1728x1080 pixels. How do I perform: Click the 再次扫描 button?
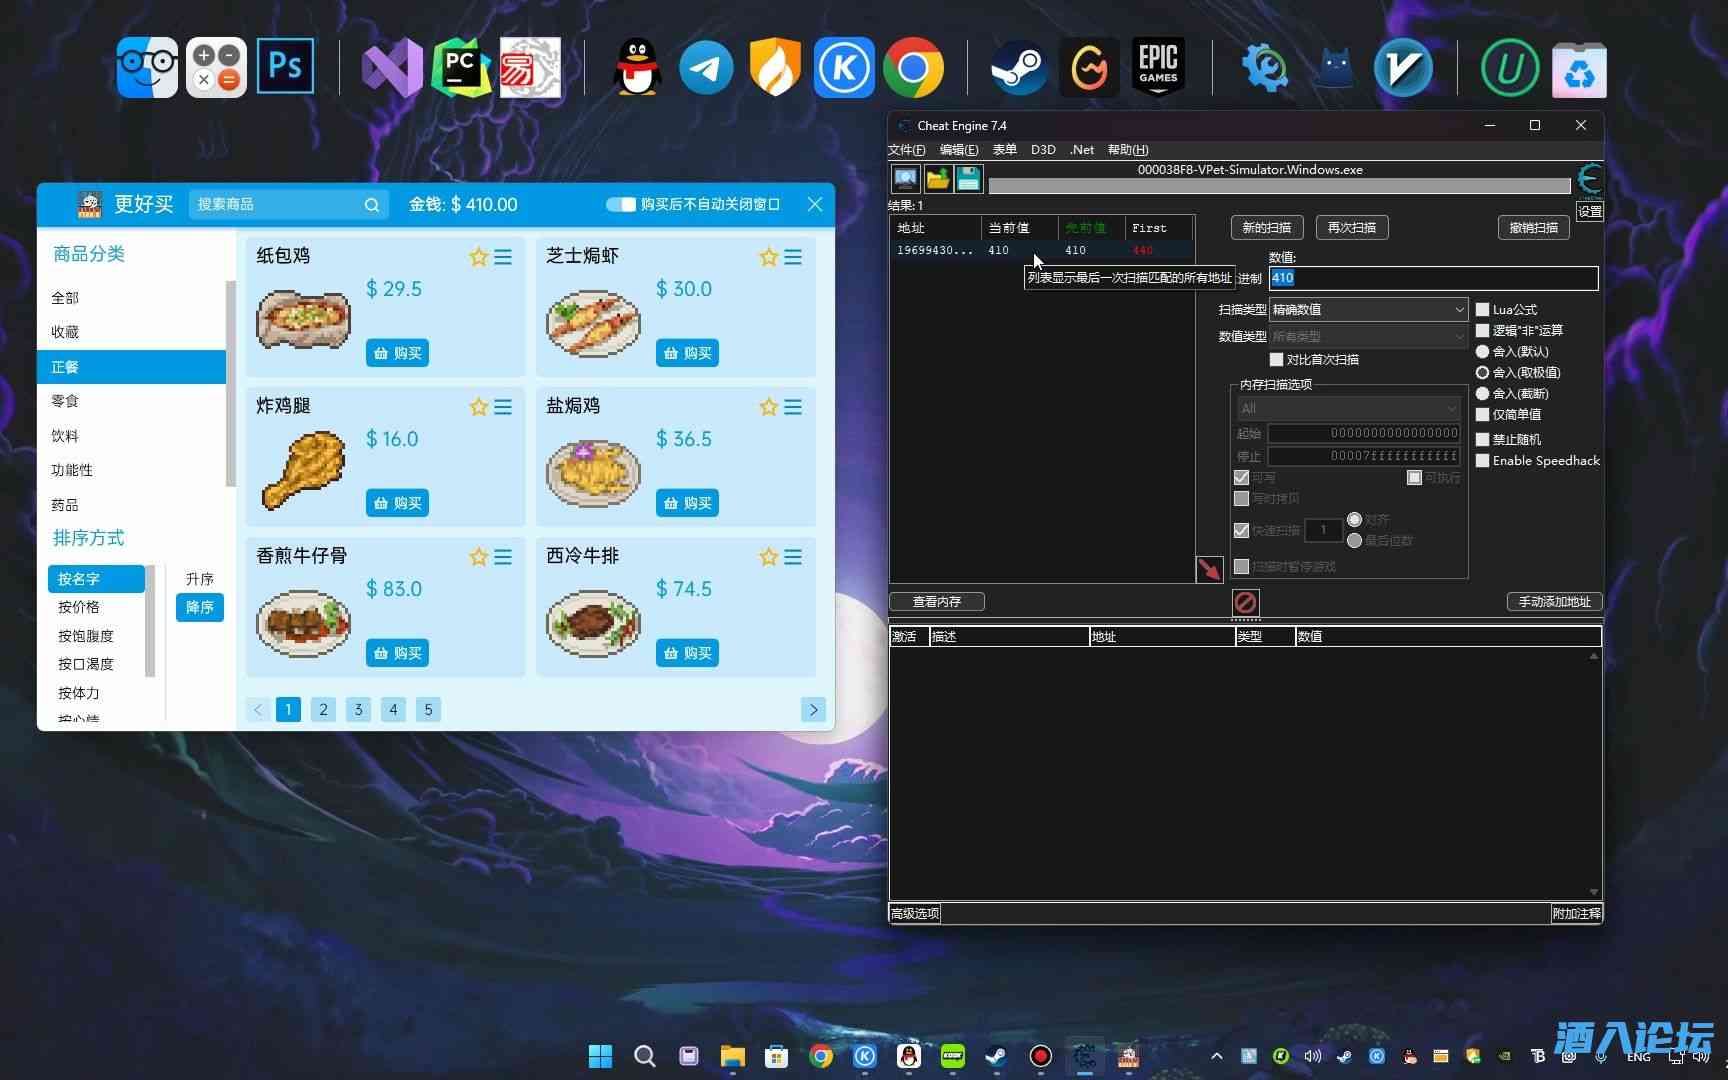coord(1351,228)
